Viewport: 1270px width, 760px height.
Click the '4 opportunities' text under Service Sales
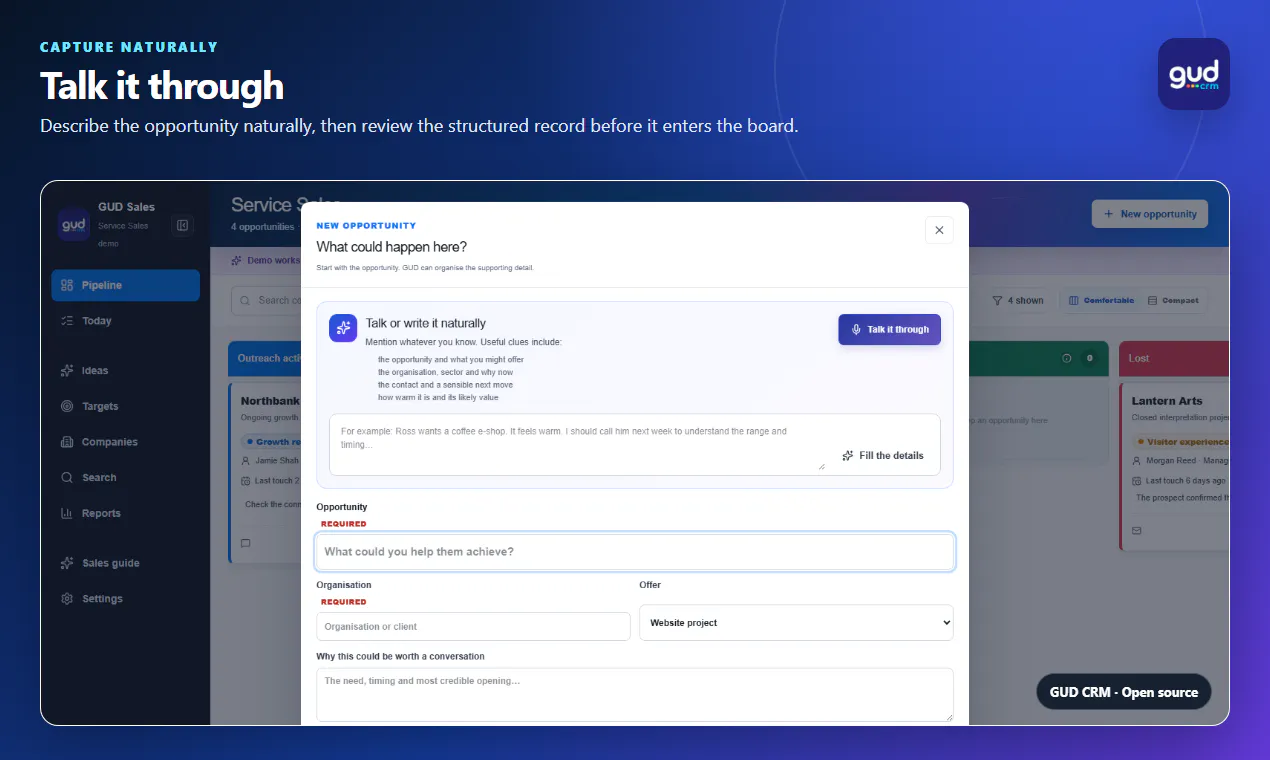tap(263, 227)
